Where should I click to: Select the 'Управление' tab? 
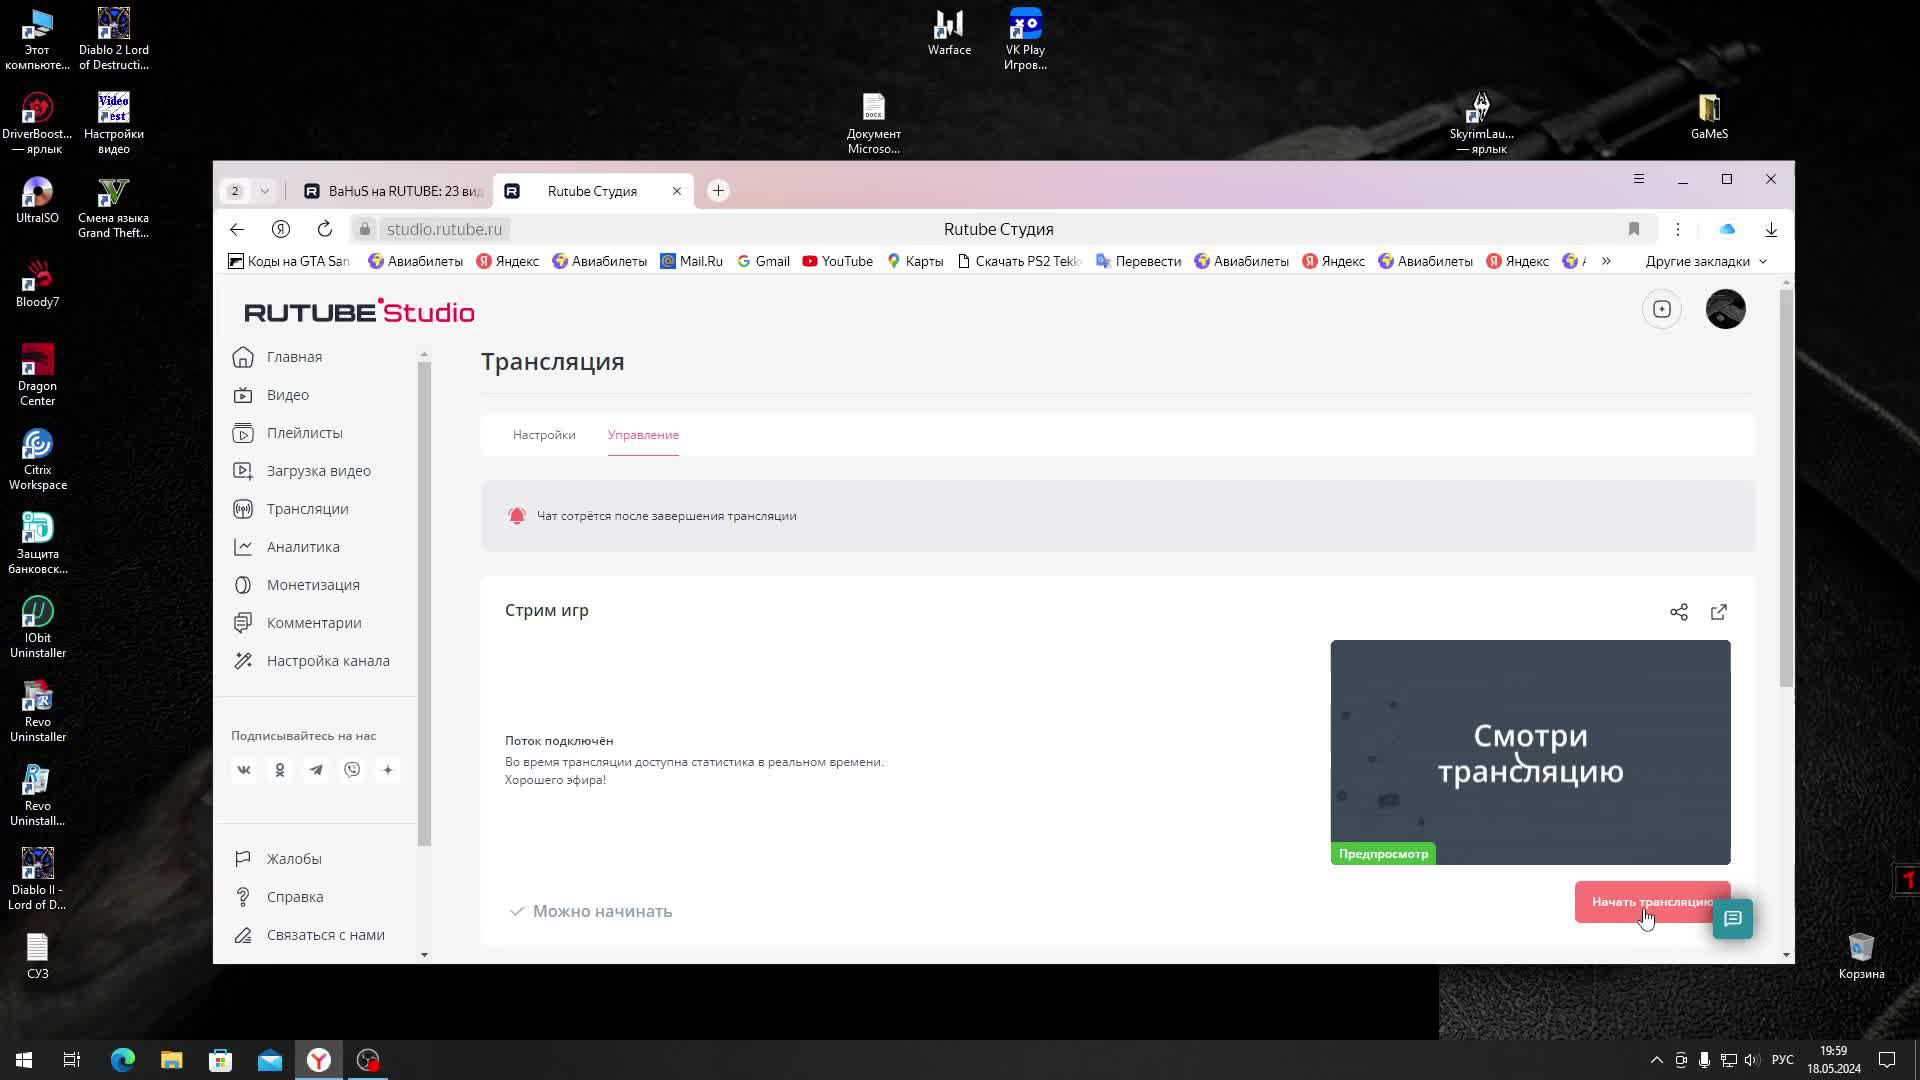coord(643,435)
